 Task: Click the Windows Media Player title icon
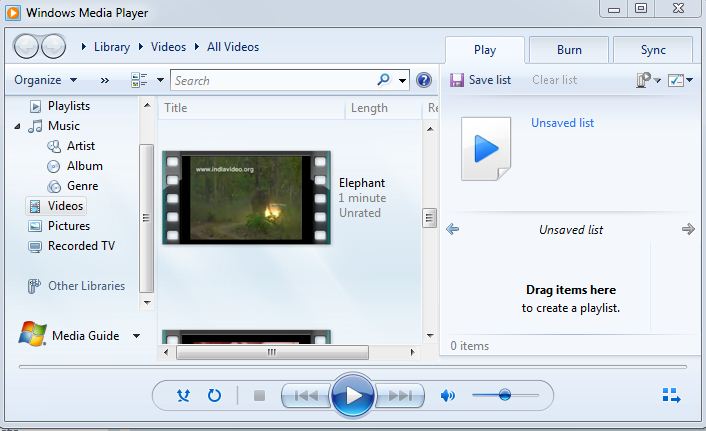13,13
